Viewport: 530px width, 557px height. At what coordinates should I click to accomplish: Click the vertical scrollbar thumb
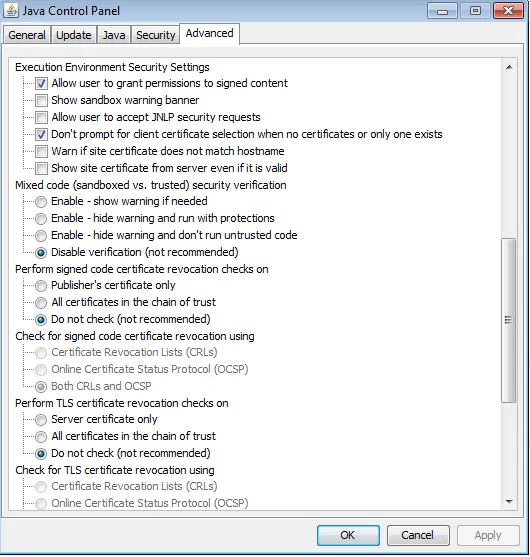(509, 320)
